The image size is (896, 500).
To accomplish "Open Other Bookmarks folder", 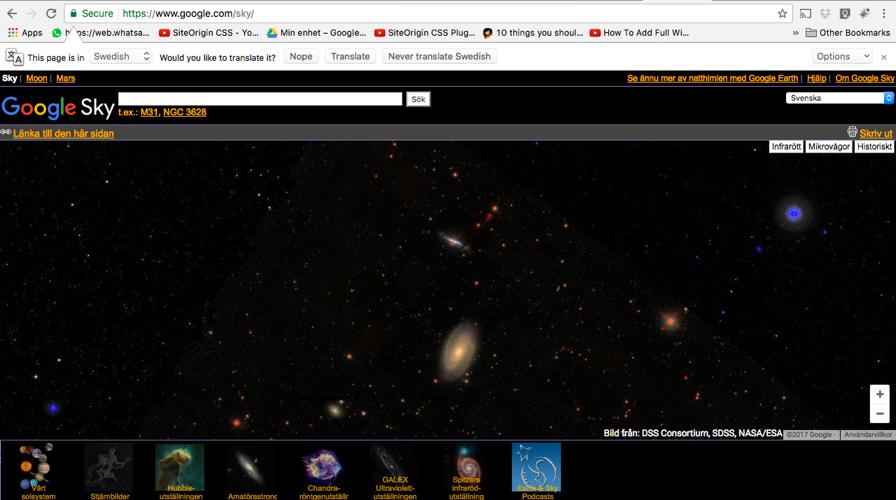I will (848, 33).
